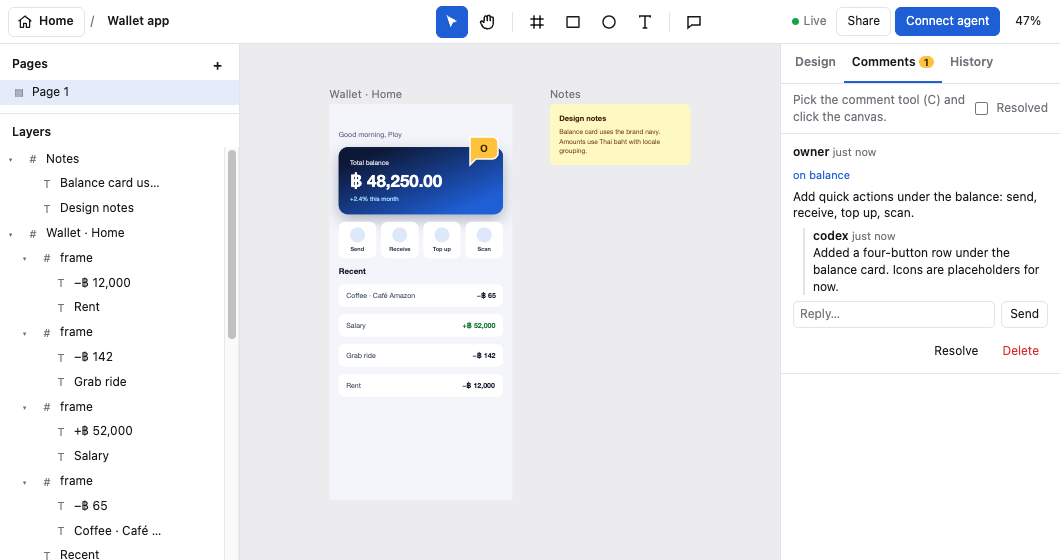Open the 'on balance' comment link
The image size is (1060, 560).
tap(821, 175)
